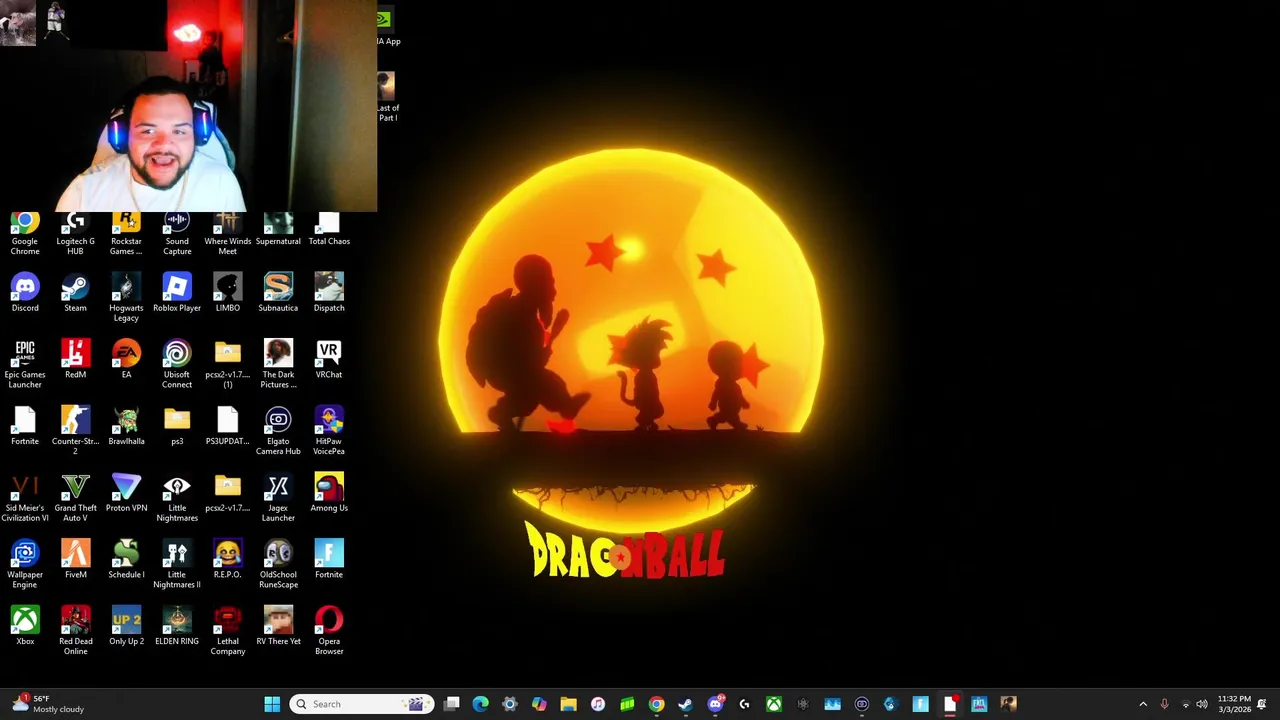Select the Grand Theft Auto V desktop icon

pyautogui.click(x=75, y=498)
